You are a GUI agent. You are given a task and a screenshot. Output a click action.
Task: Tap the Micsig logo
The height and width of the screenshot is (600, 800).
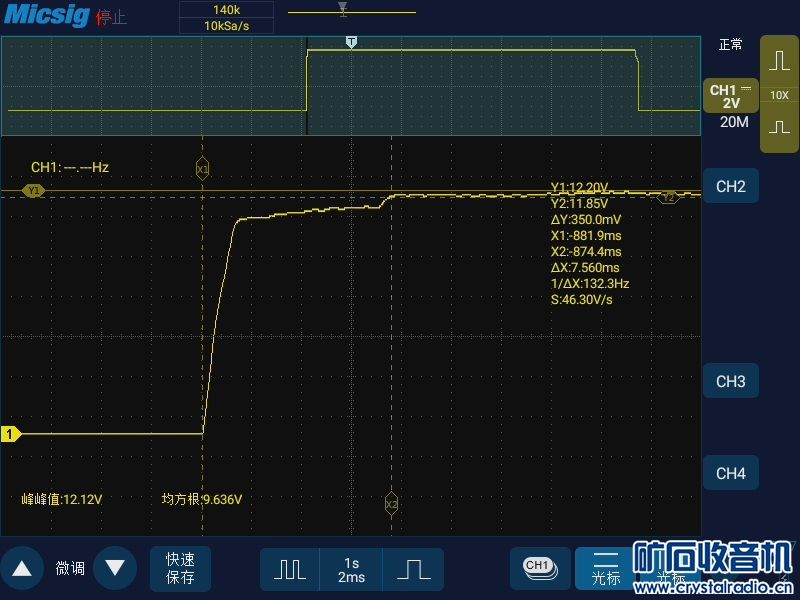[x=47, y=15]
